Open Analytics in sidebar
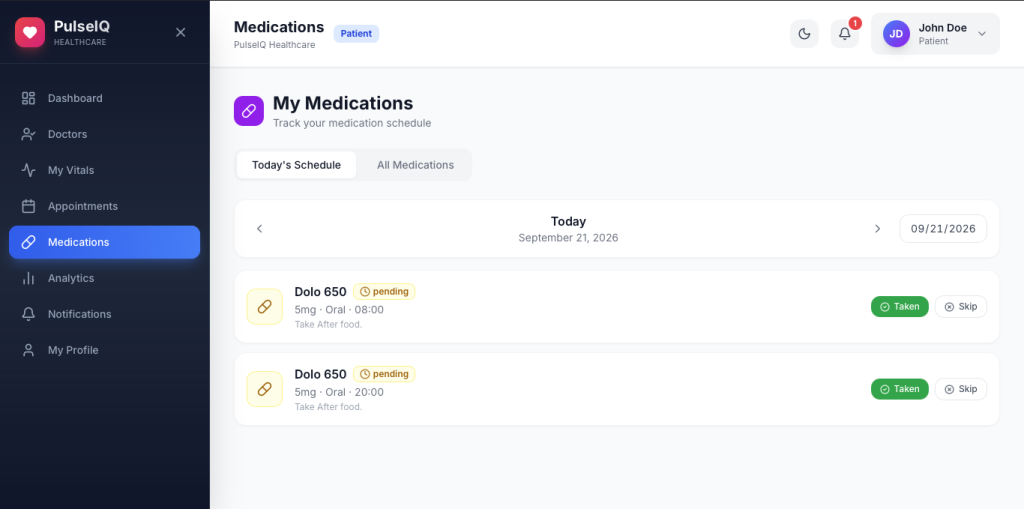1024x509 pixels. click(x=104, y=278)
